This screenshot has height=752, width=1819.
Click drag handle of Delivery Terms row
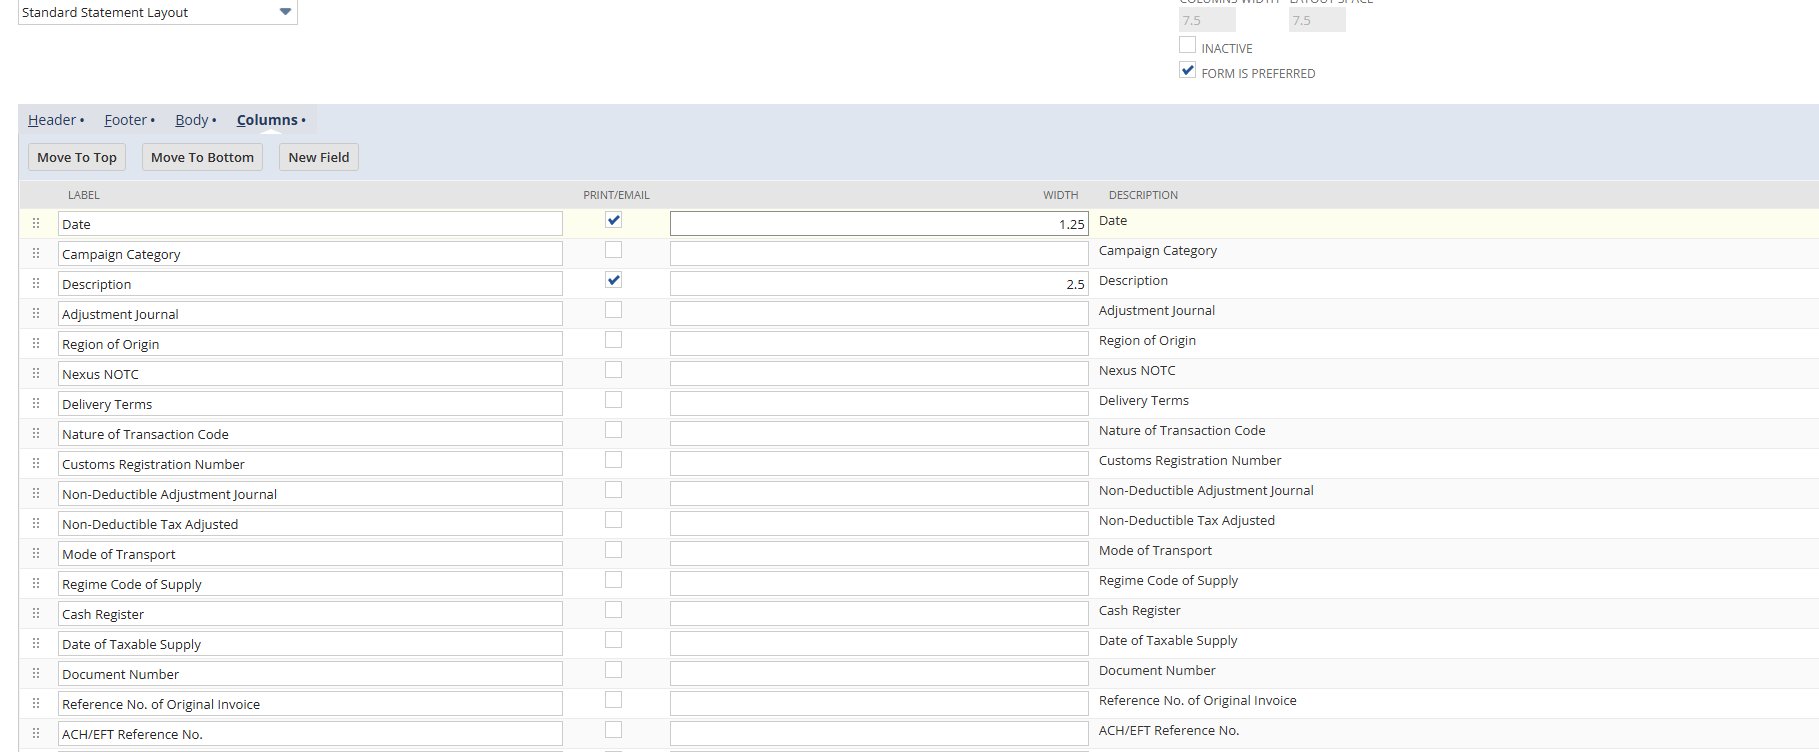click(36, 403)
